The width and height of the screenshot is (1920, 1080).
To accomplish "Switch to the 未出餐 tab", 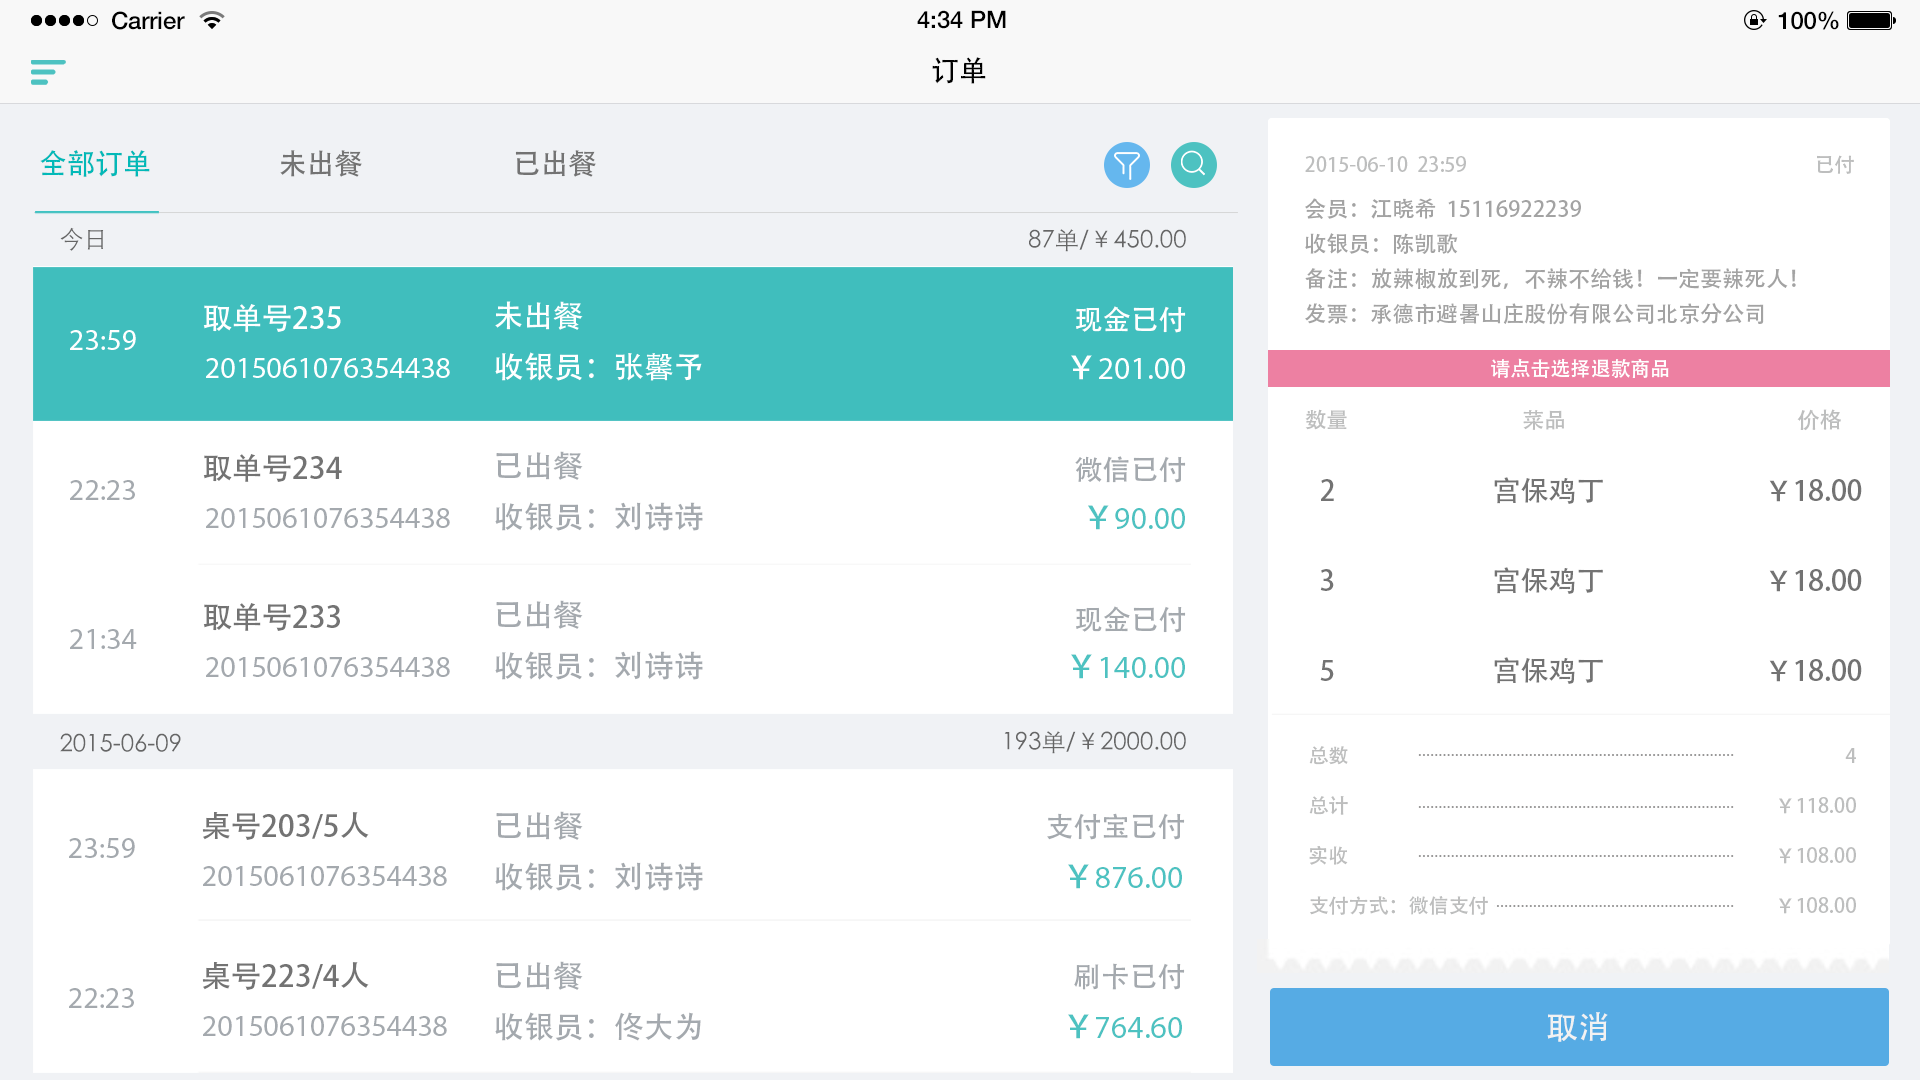I will point(320,164).
